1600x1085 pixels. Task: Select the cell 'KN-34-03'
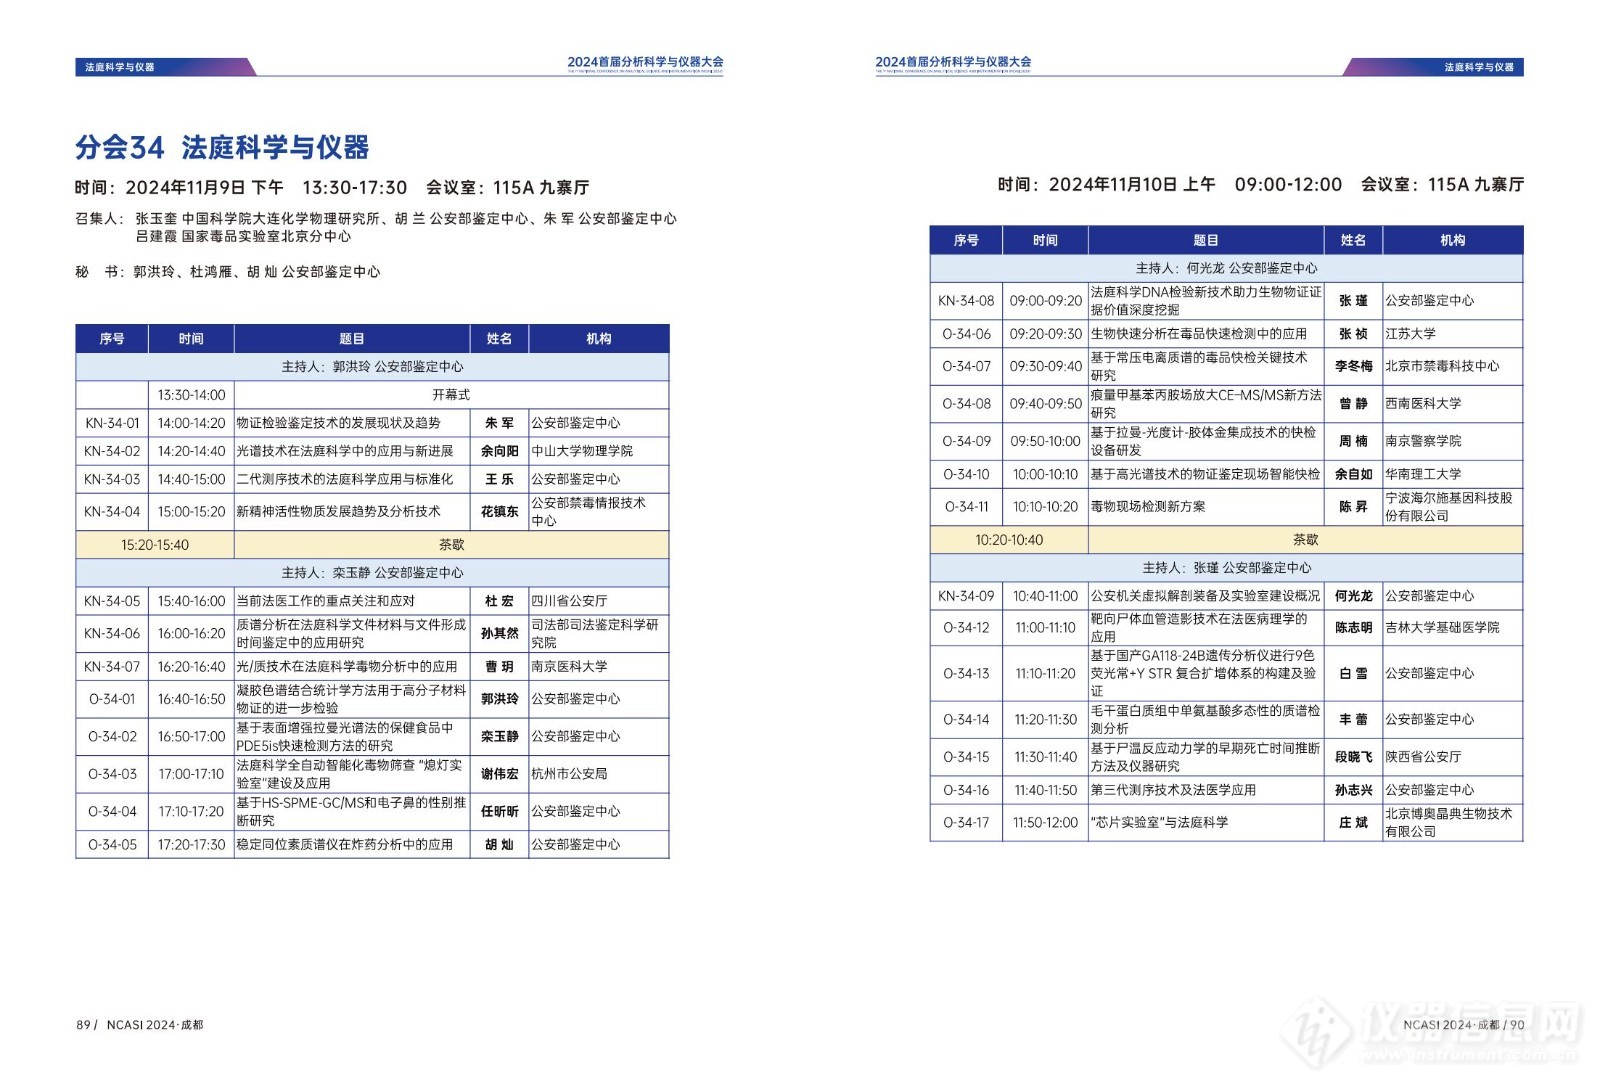coord(112,479)
